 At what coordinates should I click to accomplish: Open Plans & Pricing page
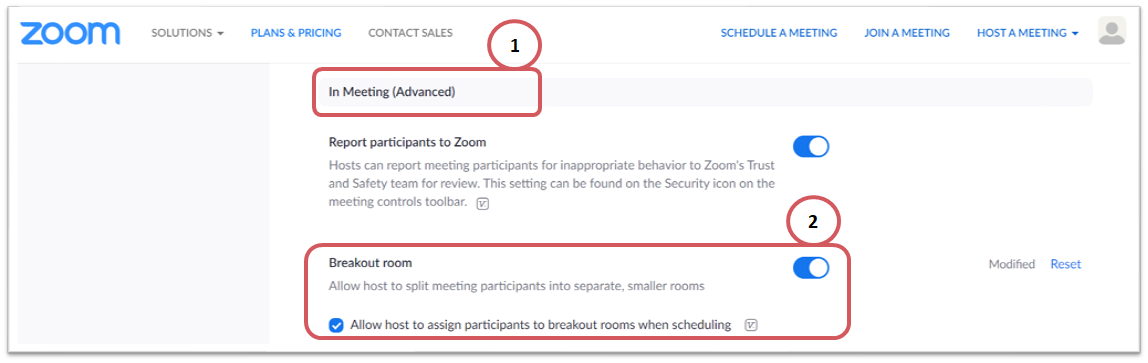coord(296,33)
